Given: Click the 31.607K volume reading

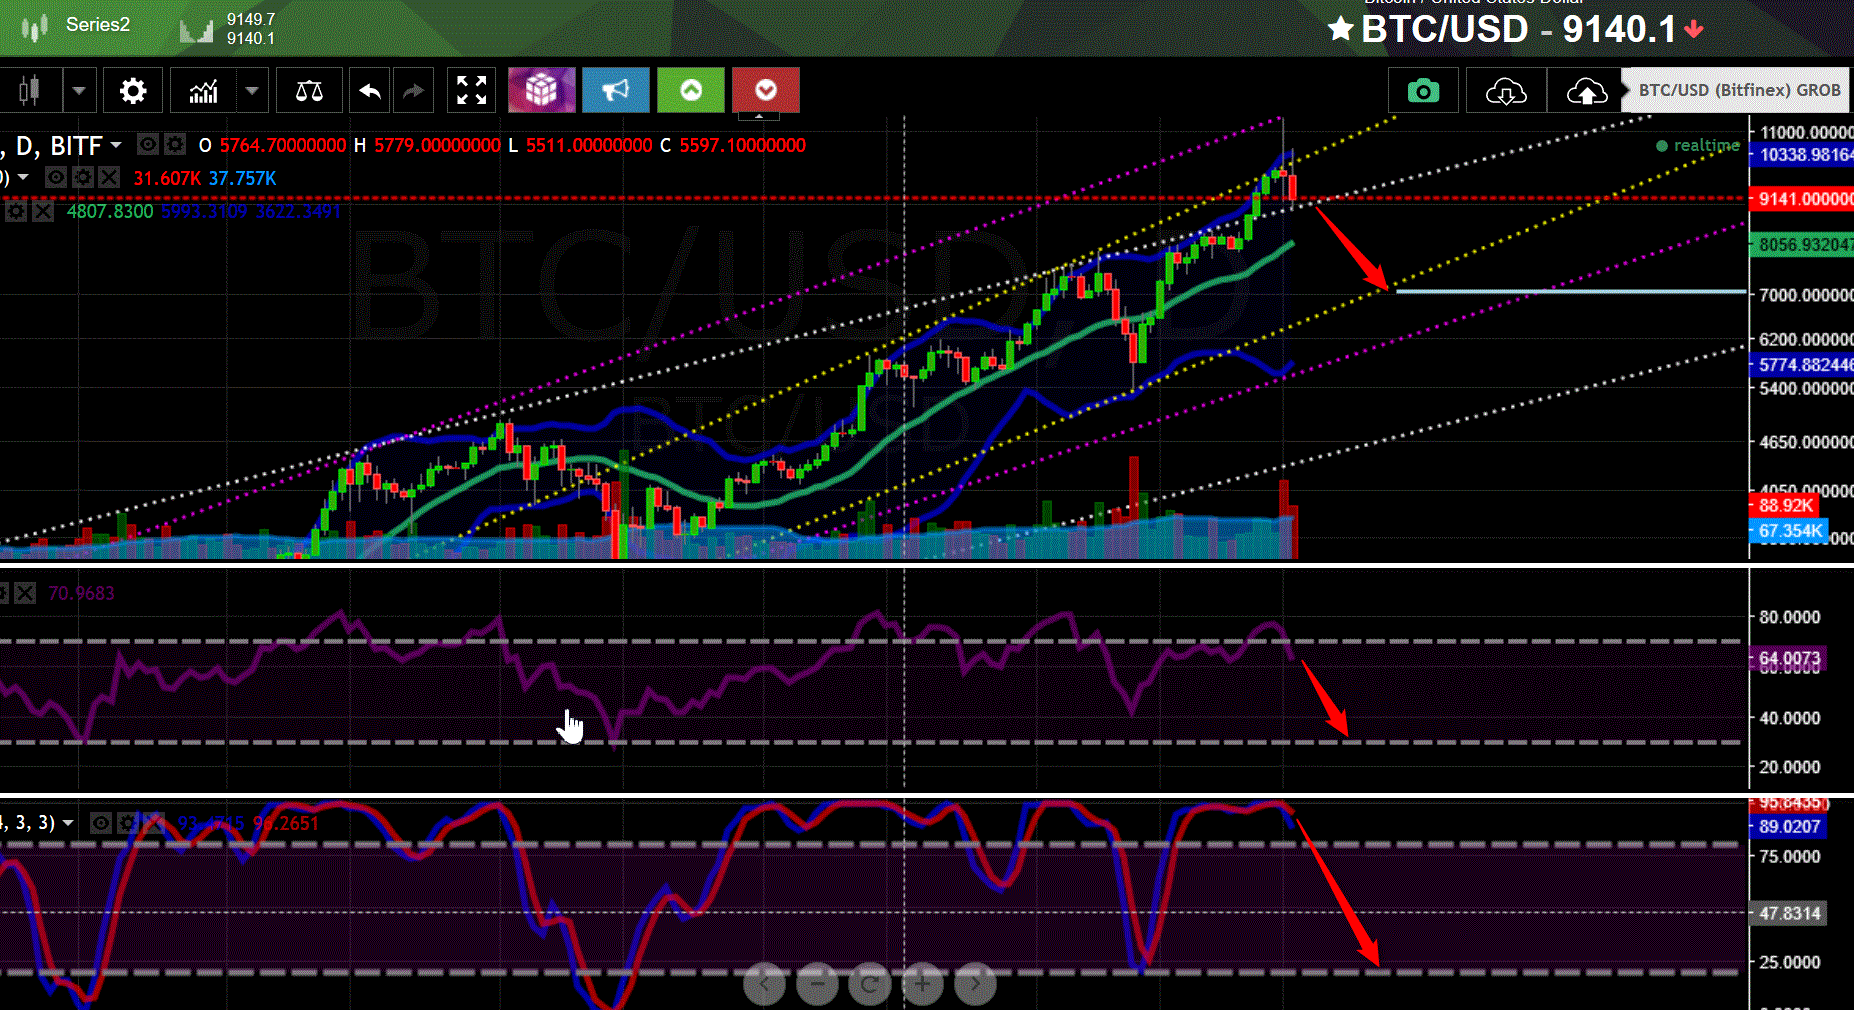Looking at the screenshot, I should click(167, 178).
